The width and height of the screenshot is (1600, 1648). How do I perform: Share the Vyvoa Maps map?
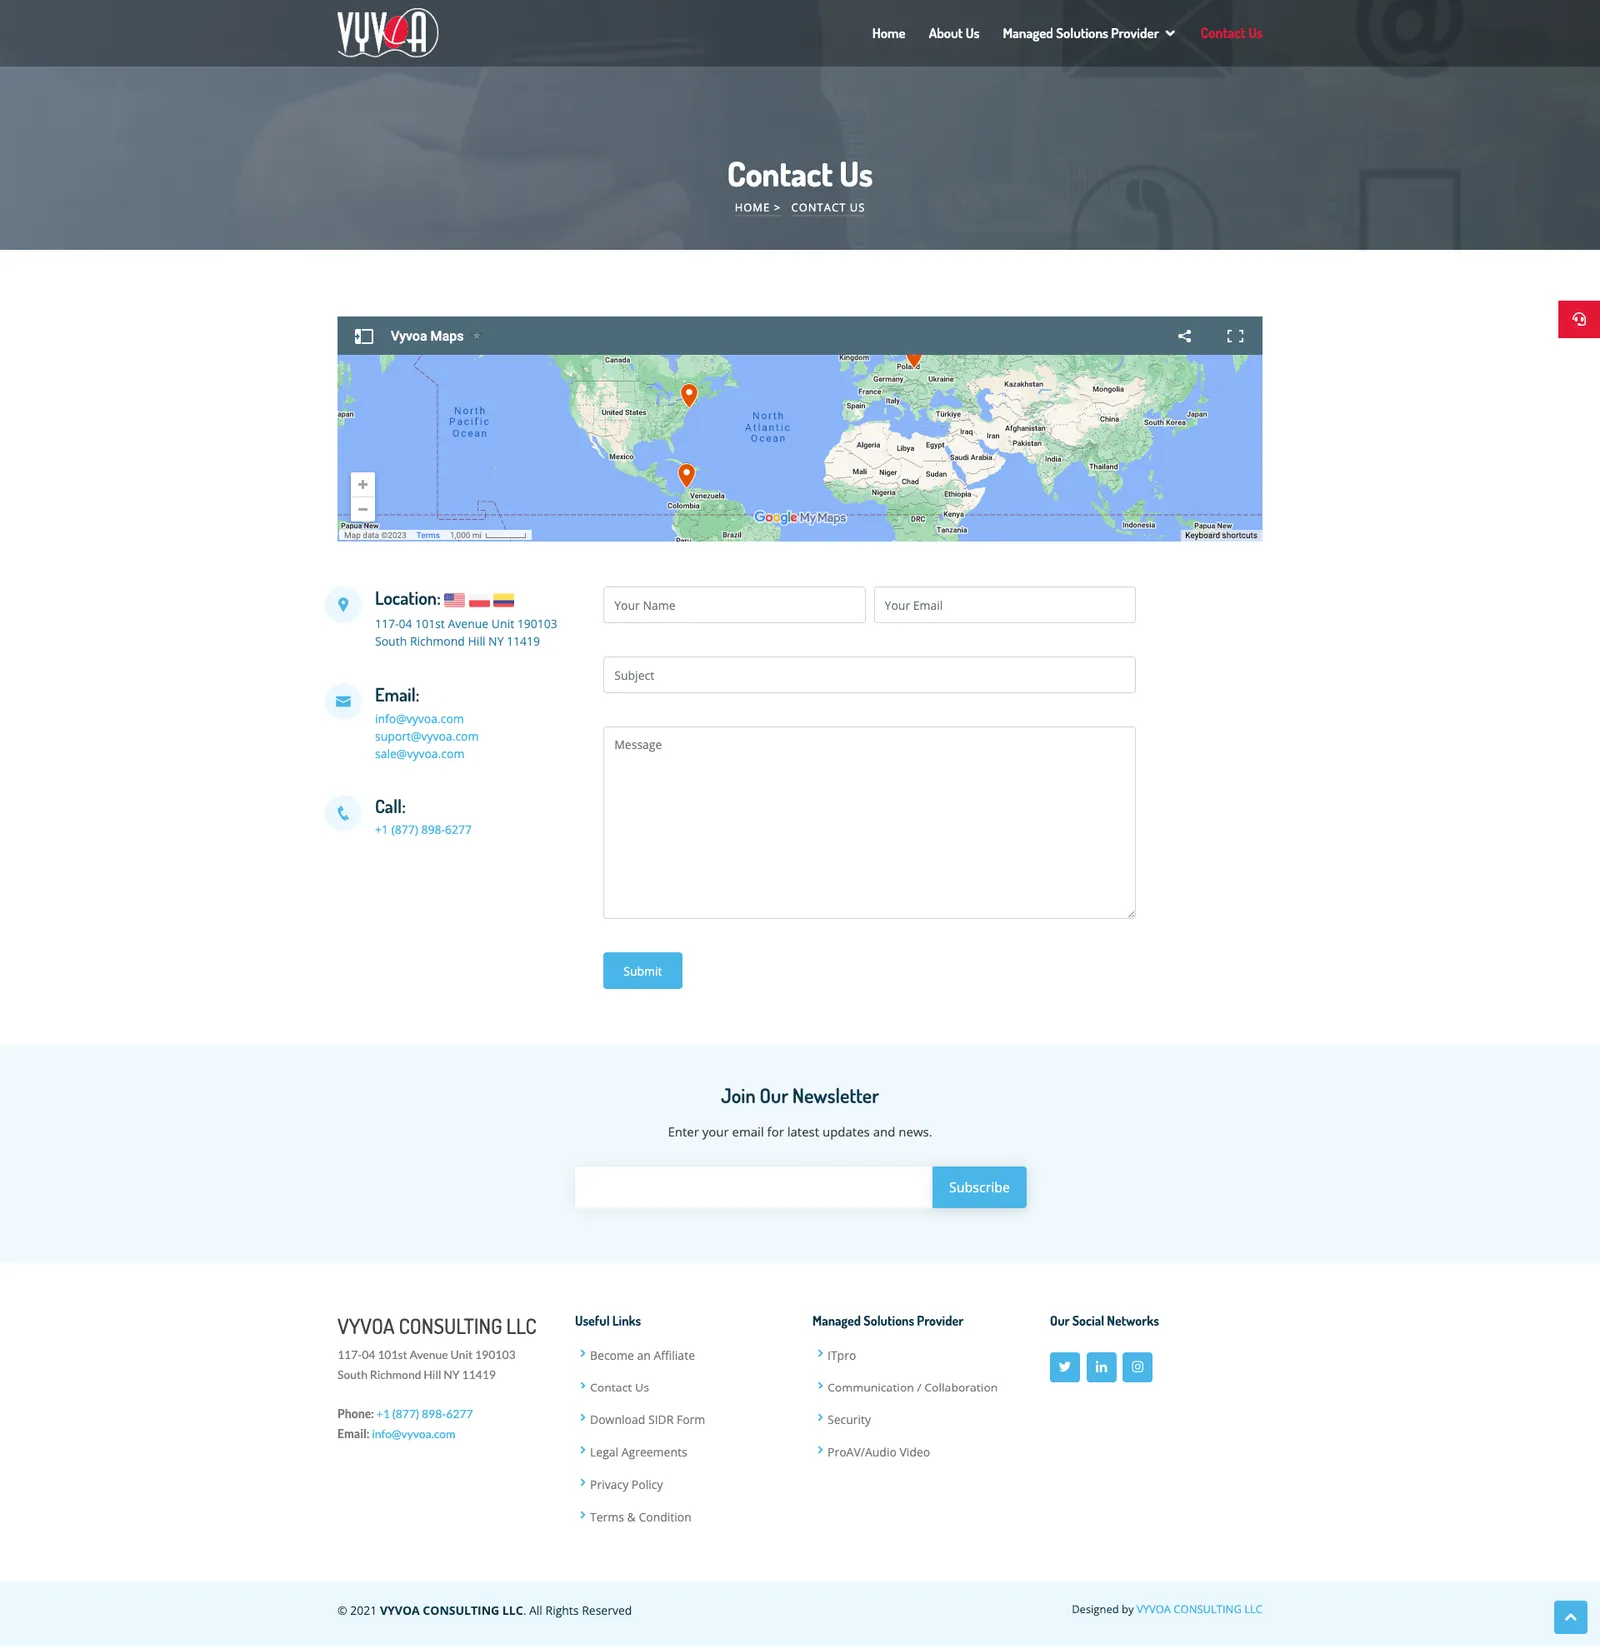(x=1184, y=336)
